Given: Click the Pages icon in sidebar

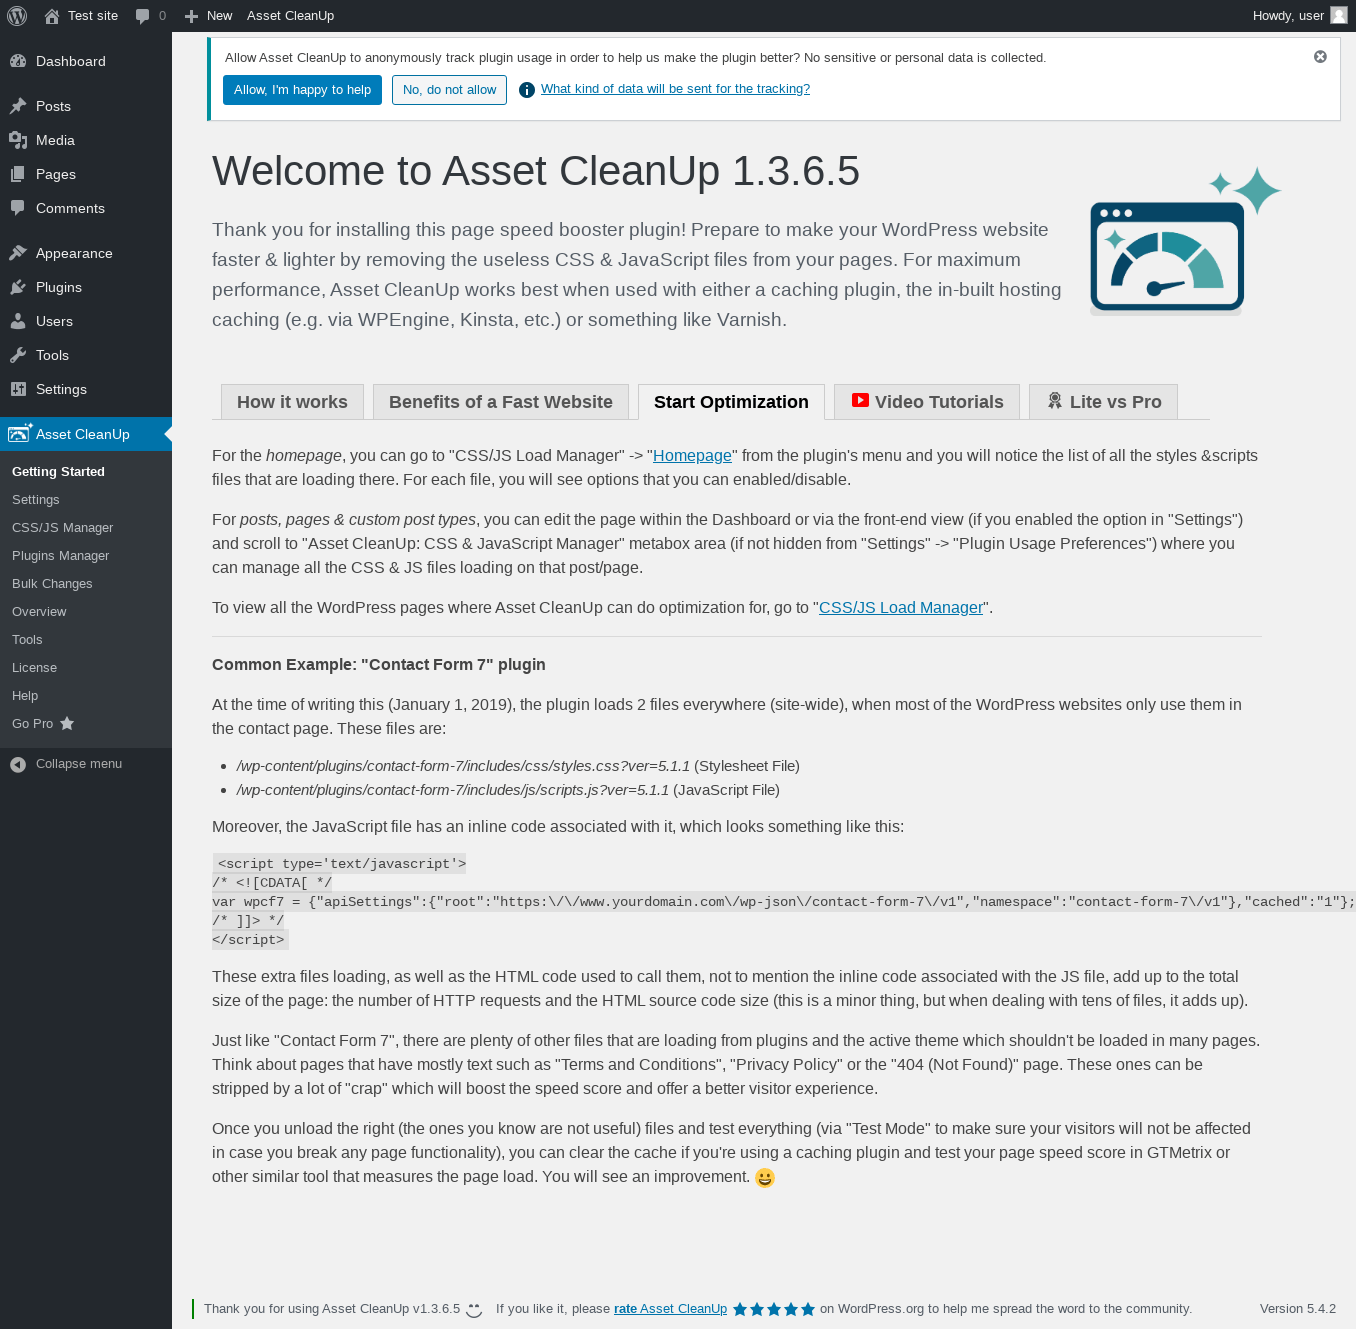Looking at the screenshot, I should [18, 174].
